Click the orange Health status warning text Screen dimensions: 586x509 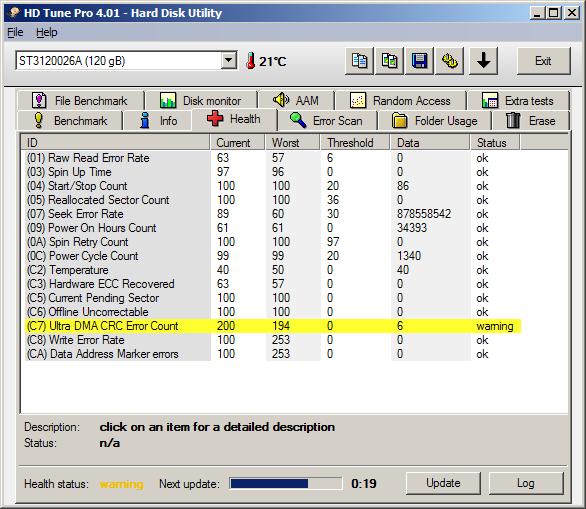[121, 484]
